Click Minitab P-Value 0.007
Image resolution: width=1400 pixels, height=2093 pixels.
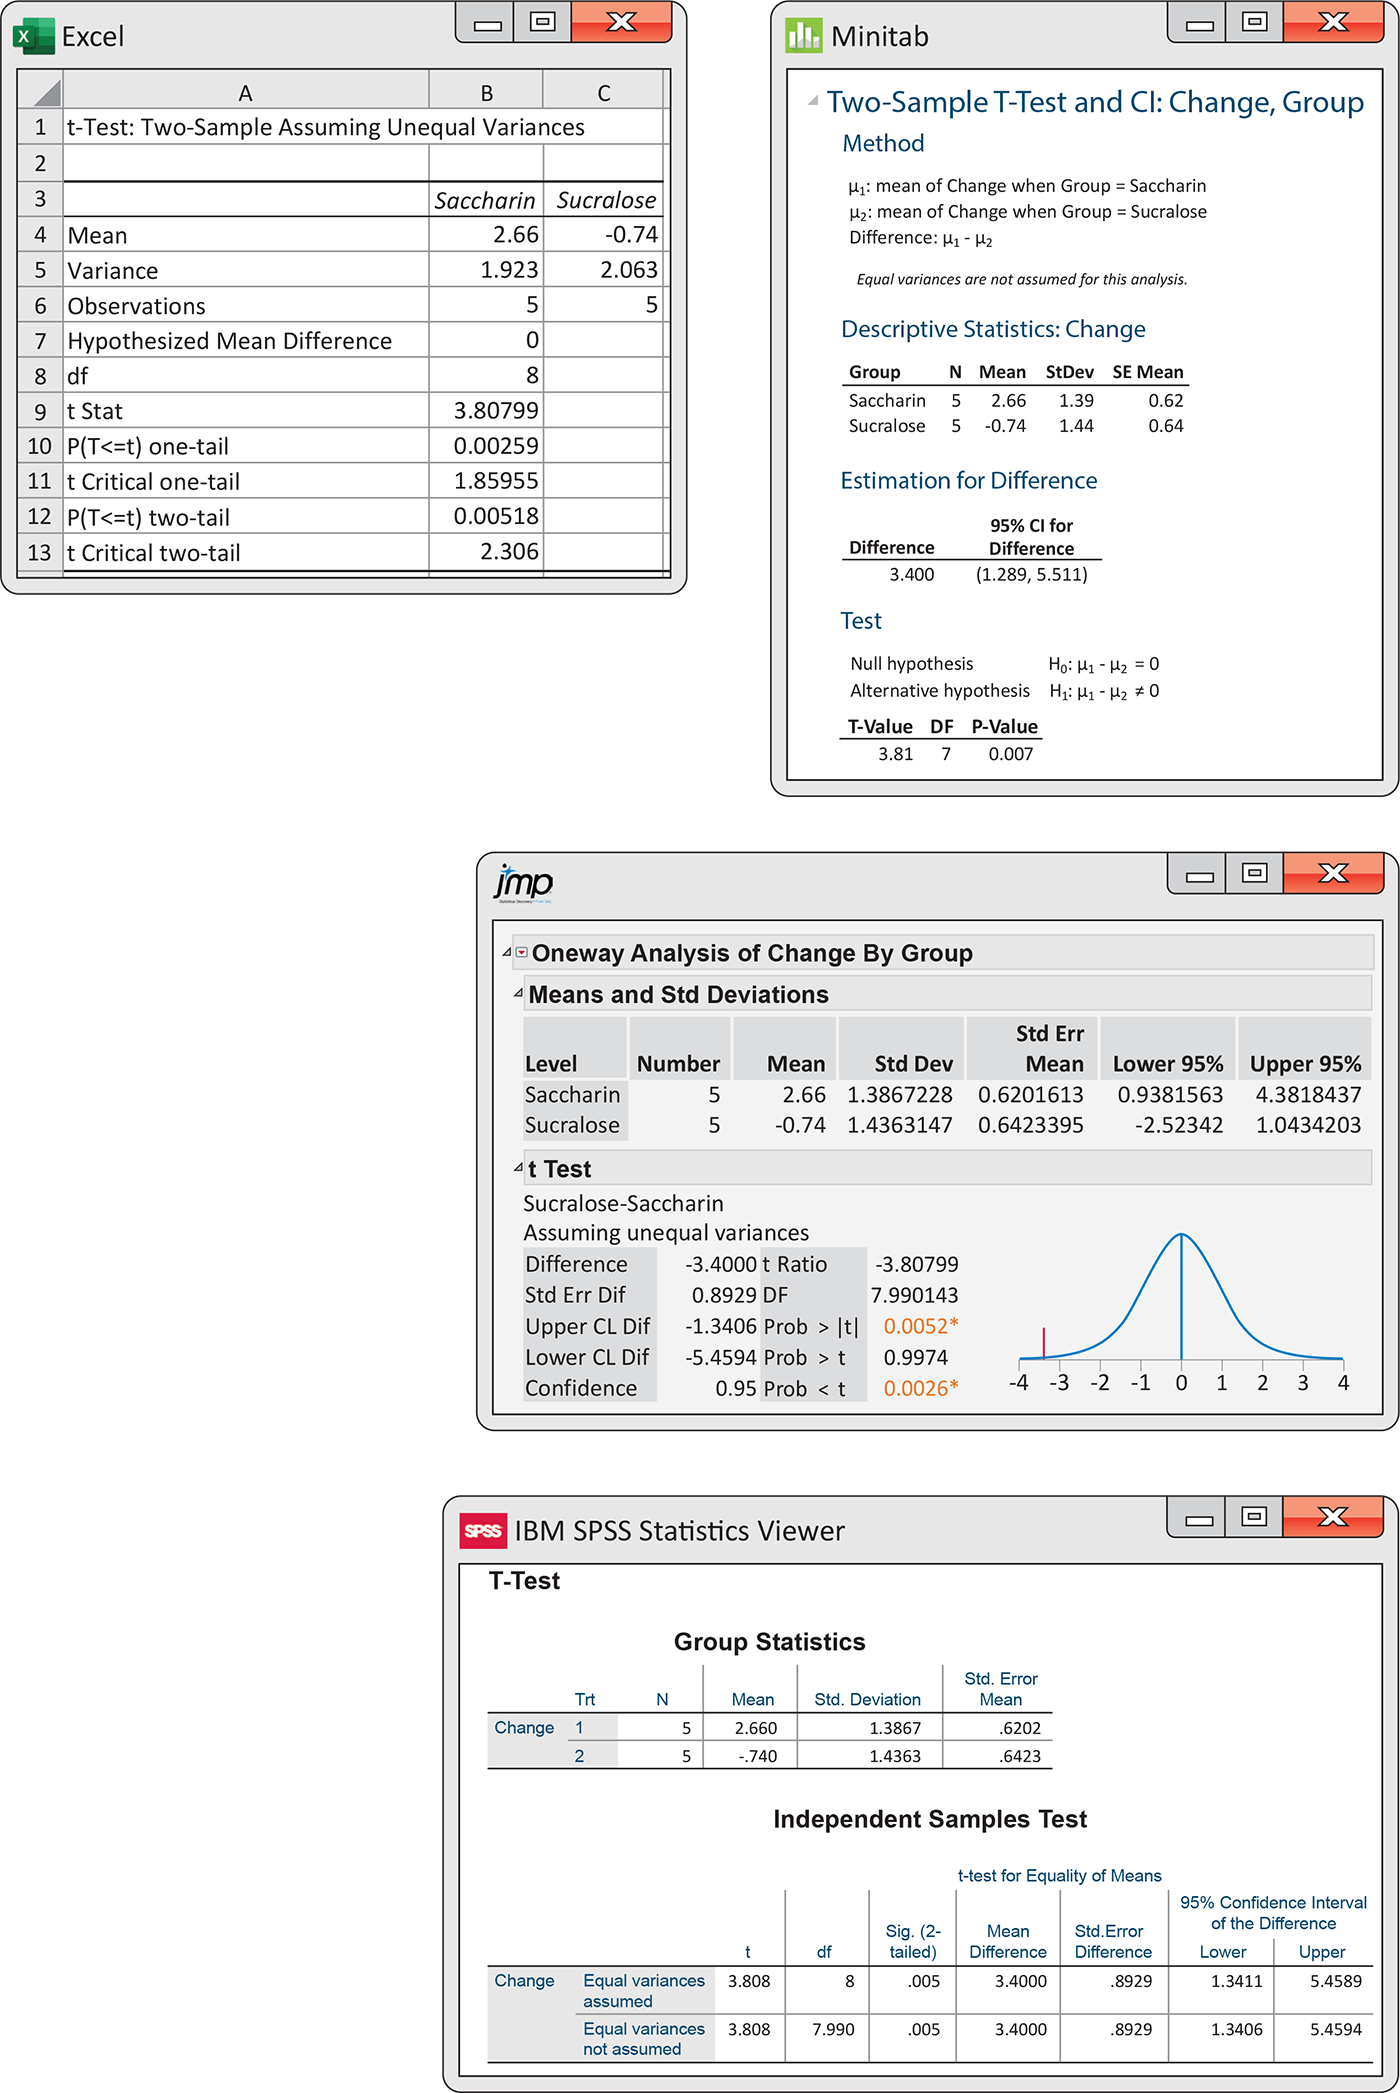(x=1011, y=754)
